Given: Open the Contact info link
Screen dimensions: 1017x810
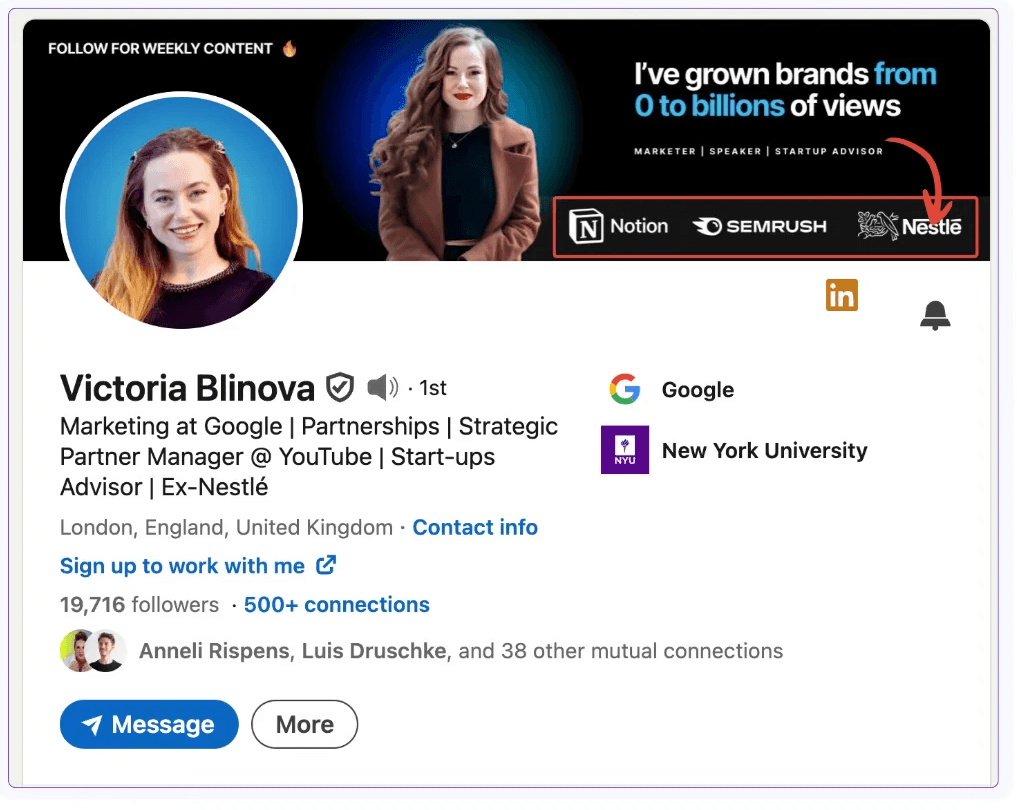Looking at the screenshot, I should (x=475, y=527).
